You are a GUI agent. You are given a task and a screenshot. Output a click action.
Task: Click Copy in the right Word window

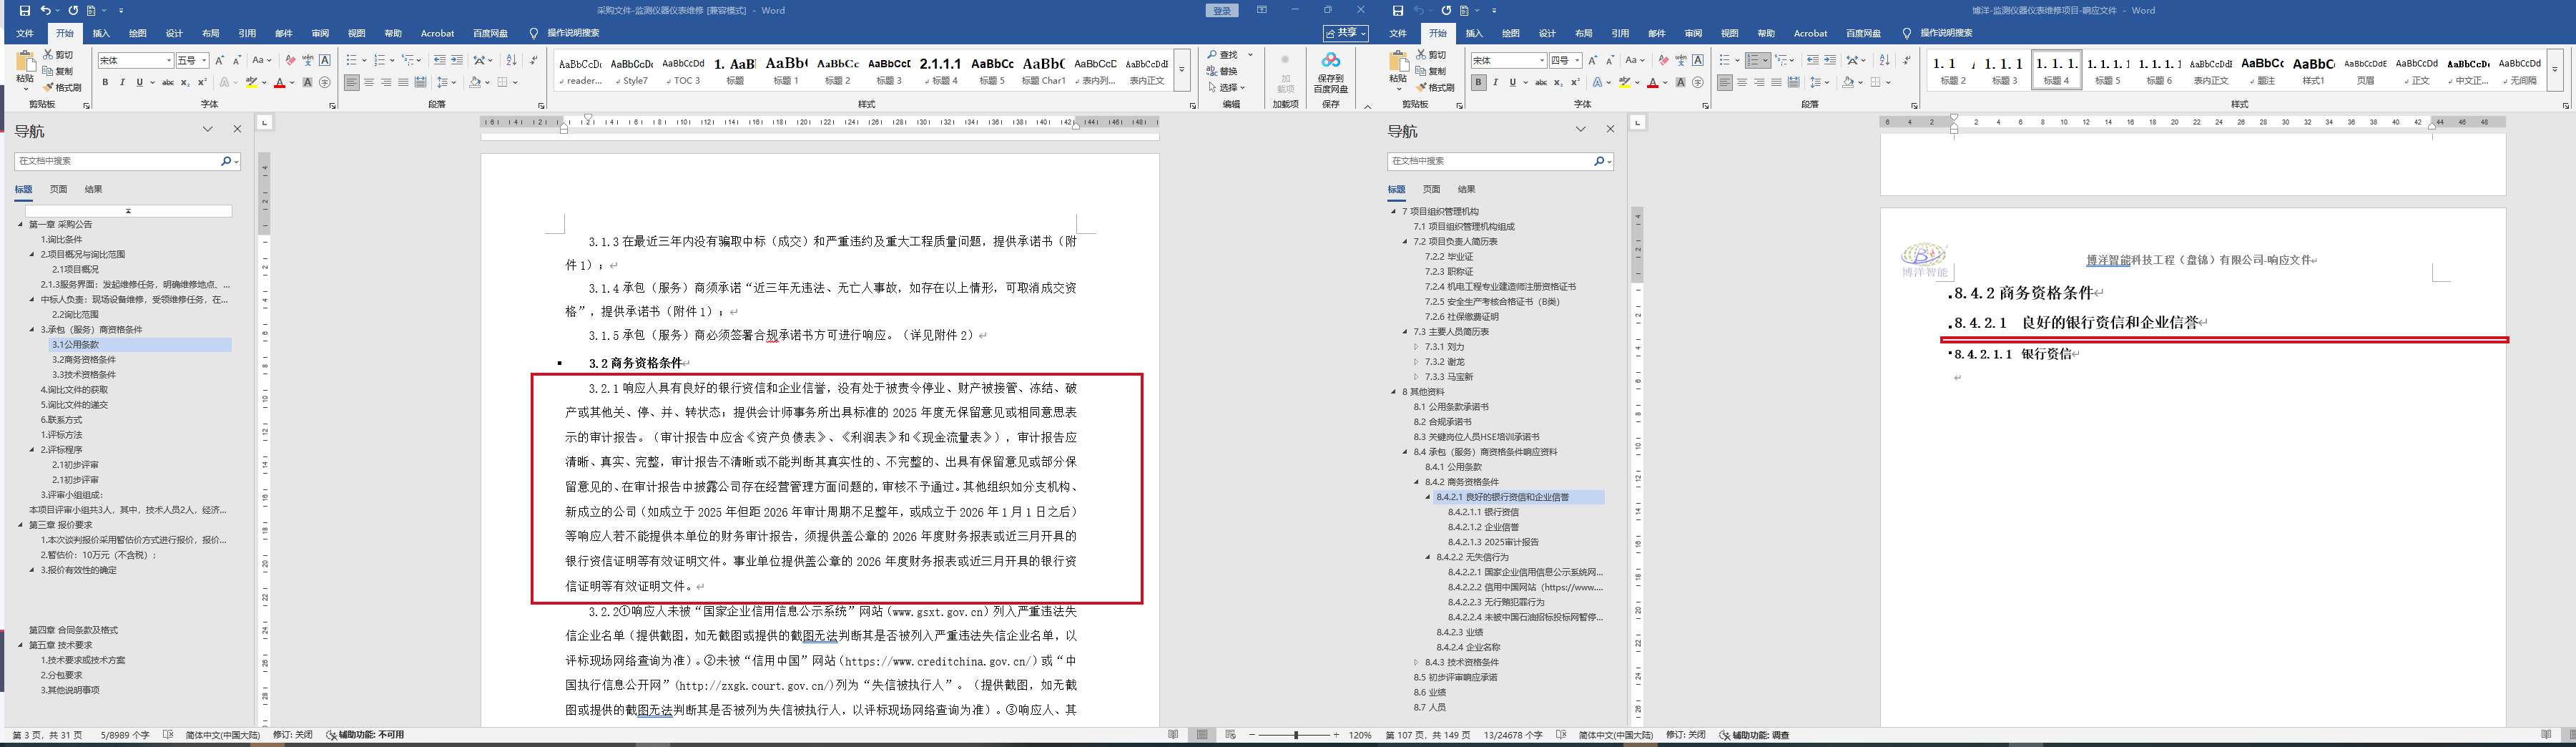click(x=1432, y=71)
